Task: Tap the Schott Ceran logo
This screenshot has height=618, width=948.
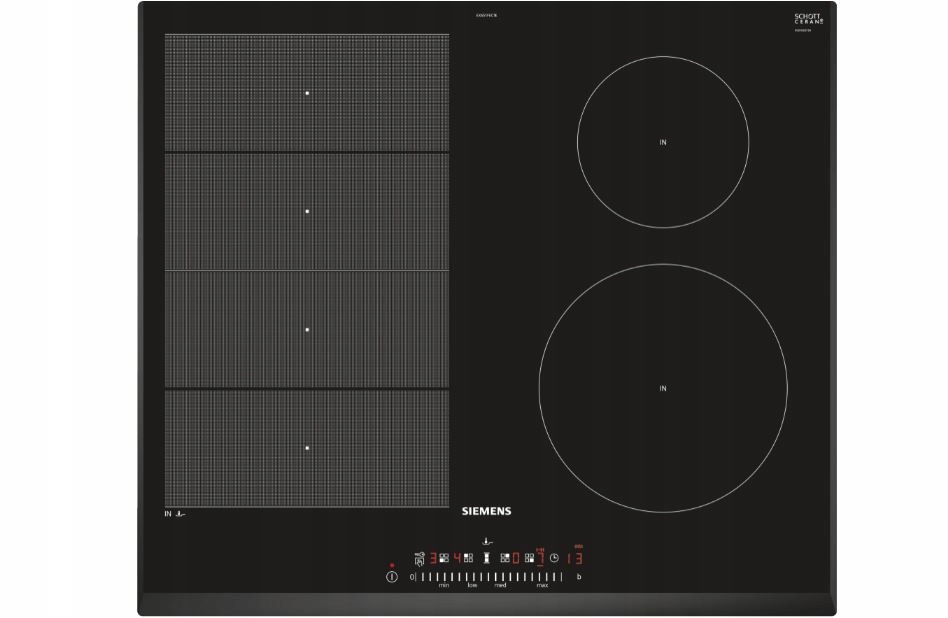Action: 808,19
